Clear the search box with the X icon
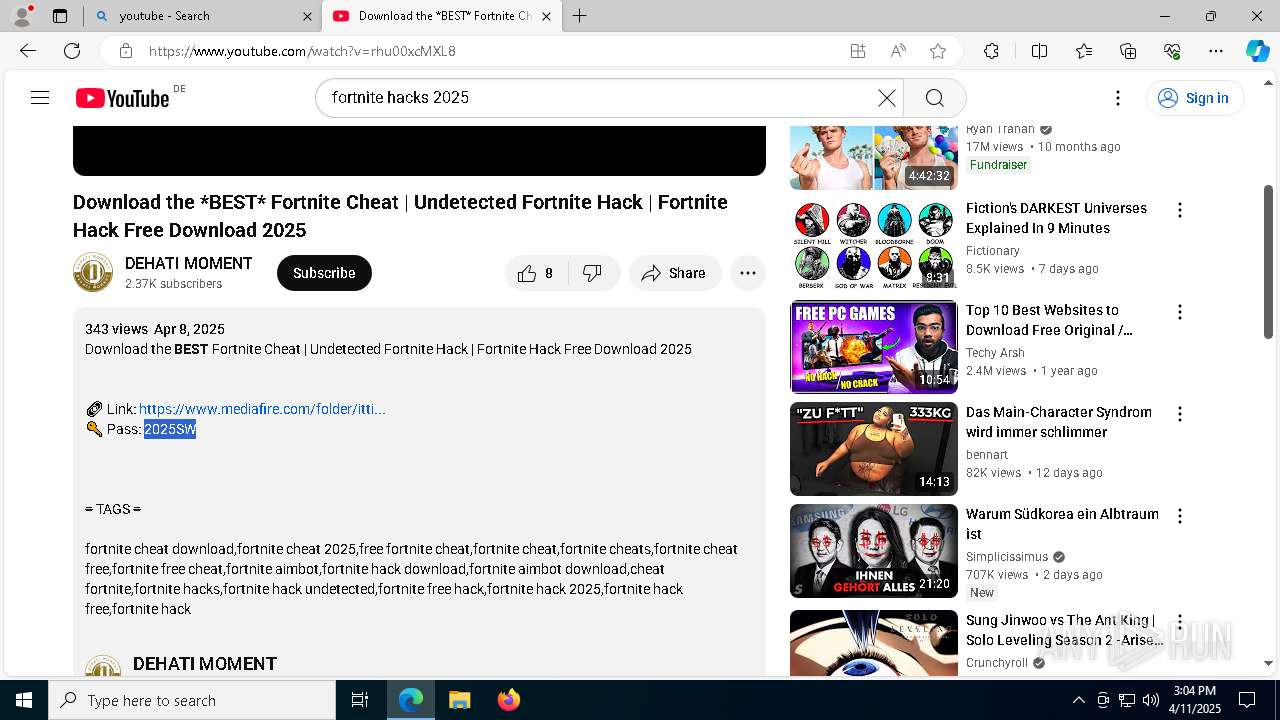This screenshot has height=720, width=1280. click(x=887, y=97)
